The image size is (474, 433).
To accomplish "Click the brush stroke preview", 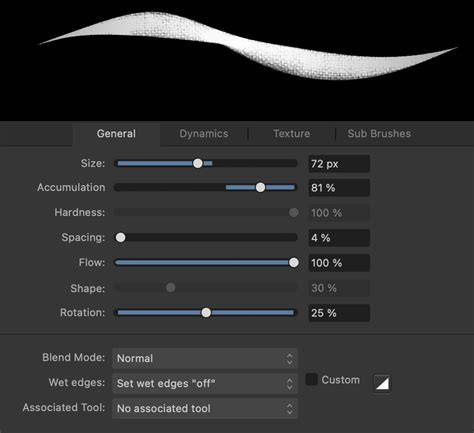I will 237,60.
